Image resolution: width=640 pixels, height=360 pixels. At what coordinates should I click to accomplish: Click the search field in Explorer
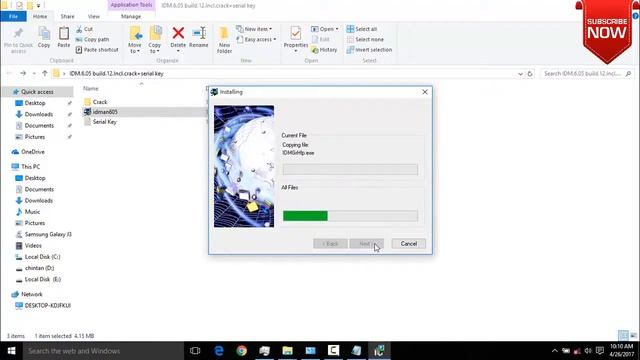(587, 74)
